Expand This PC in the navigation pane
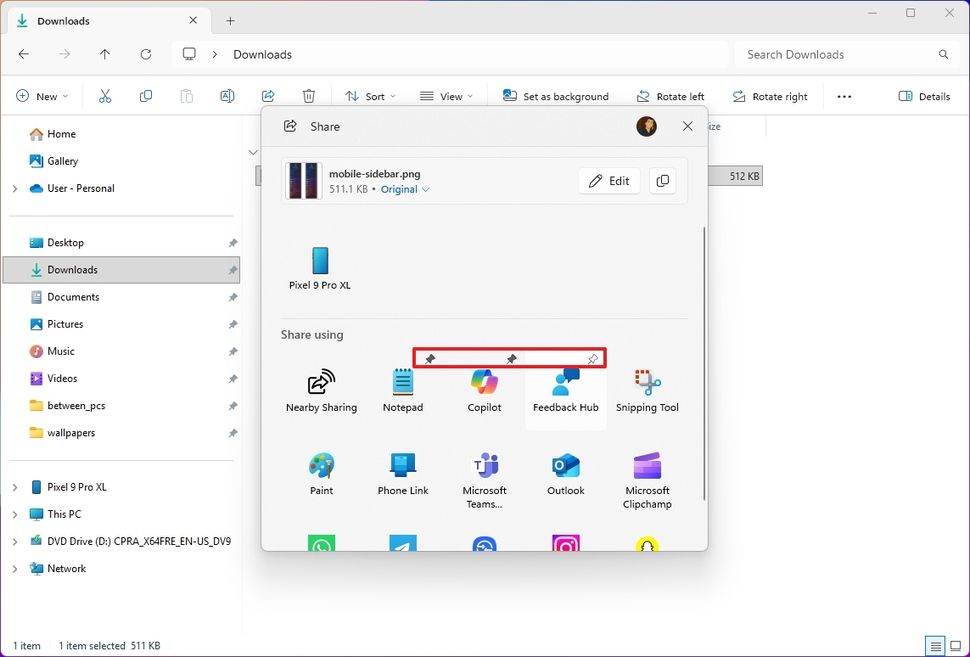 coord(15,514)
